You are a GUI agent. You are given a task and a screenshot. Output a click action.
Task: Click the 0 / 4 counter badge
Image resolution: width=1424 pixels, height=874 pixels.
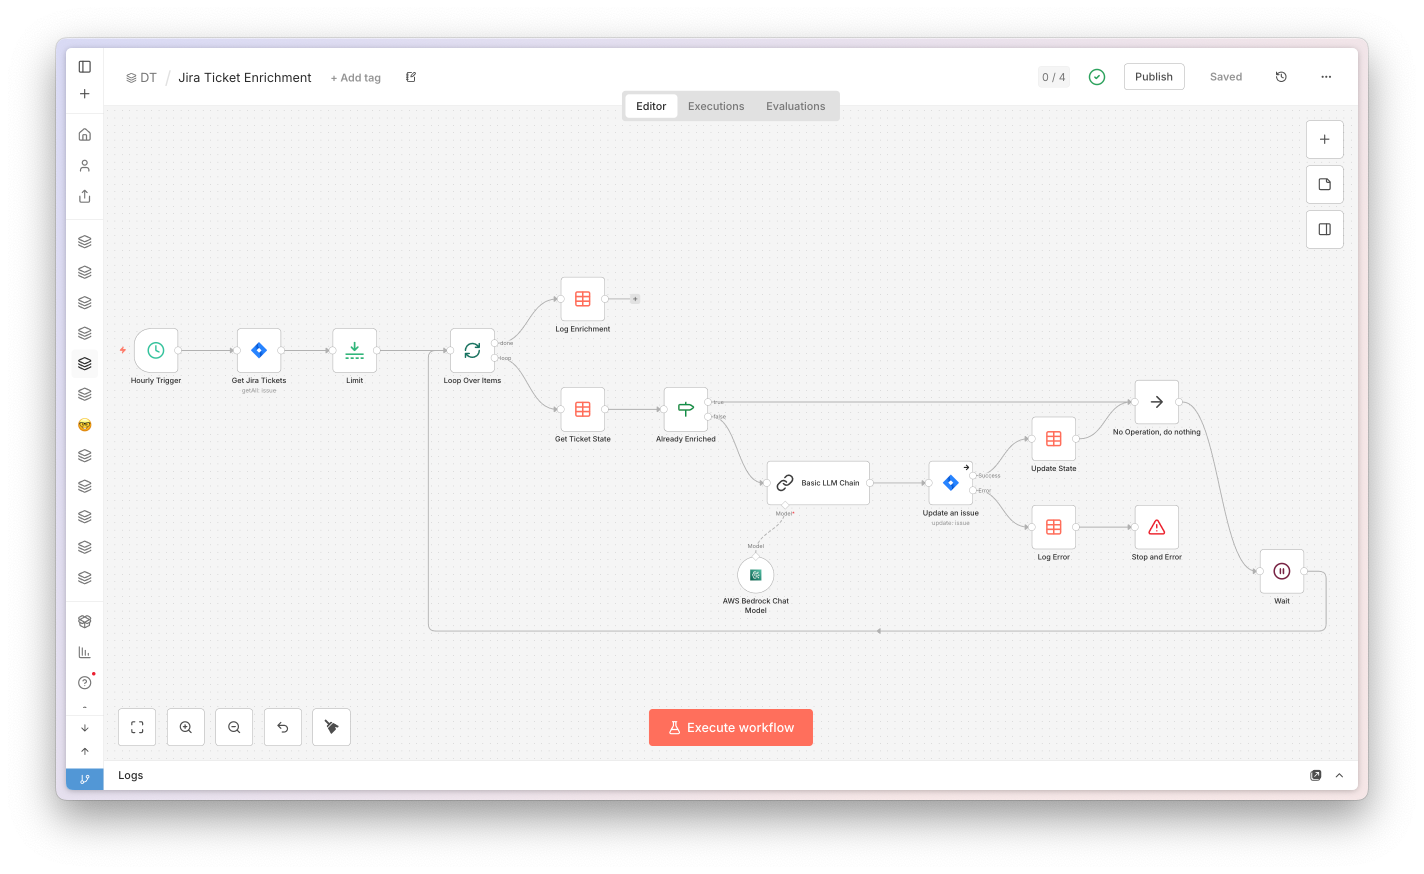1054,77
